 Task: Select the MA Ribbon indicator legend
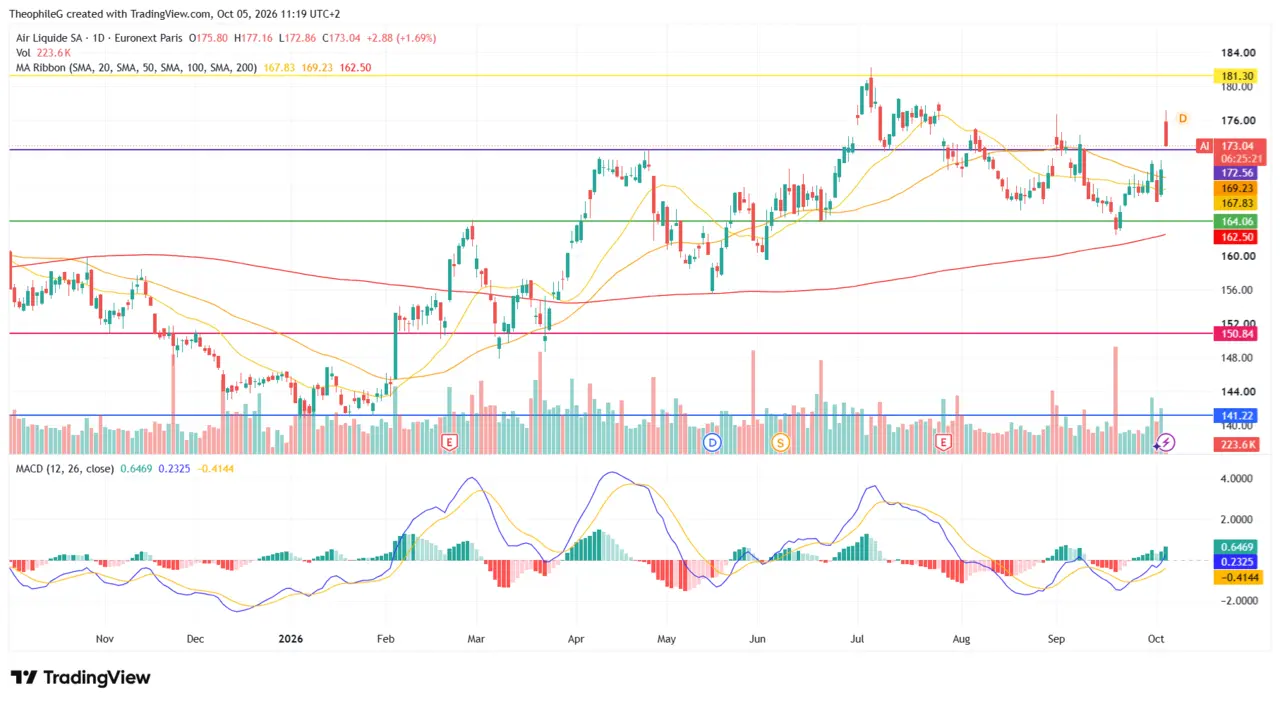pos(143,68)
